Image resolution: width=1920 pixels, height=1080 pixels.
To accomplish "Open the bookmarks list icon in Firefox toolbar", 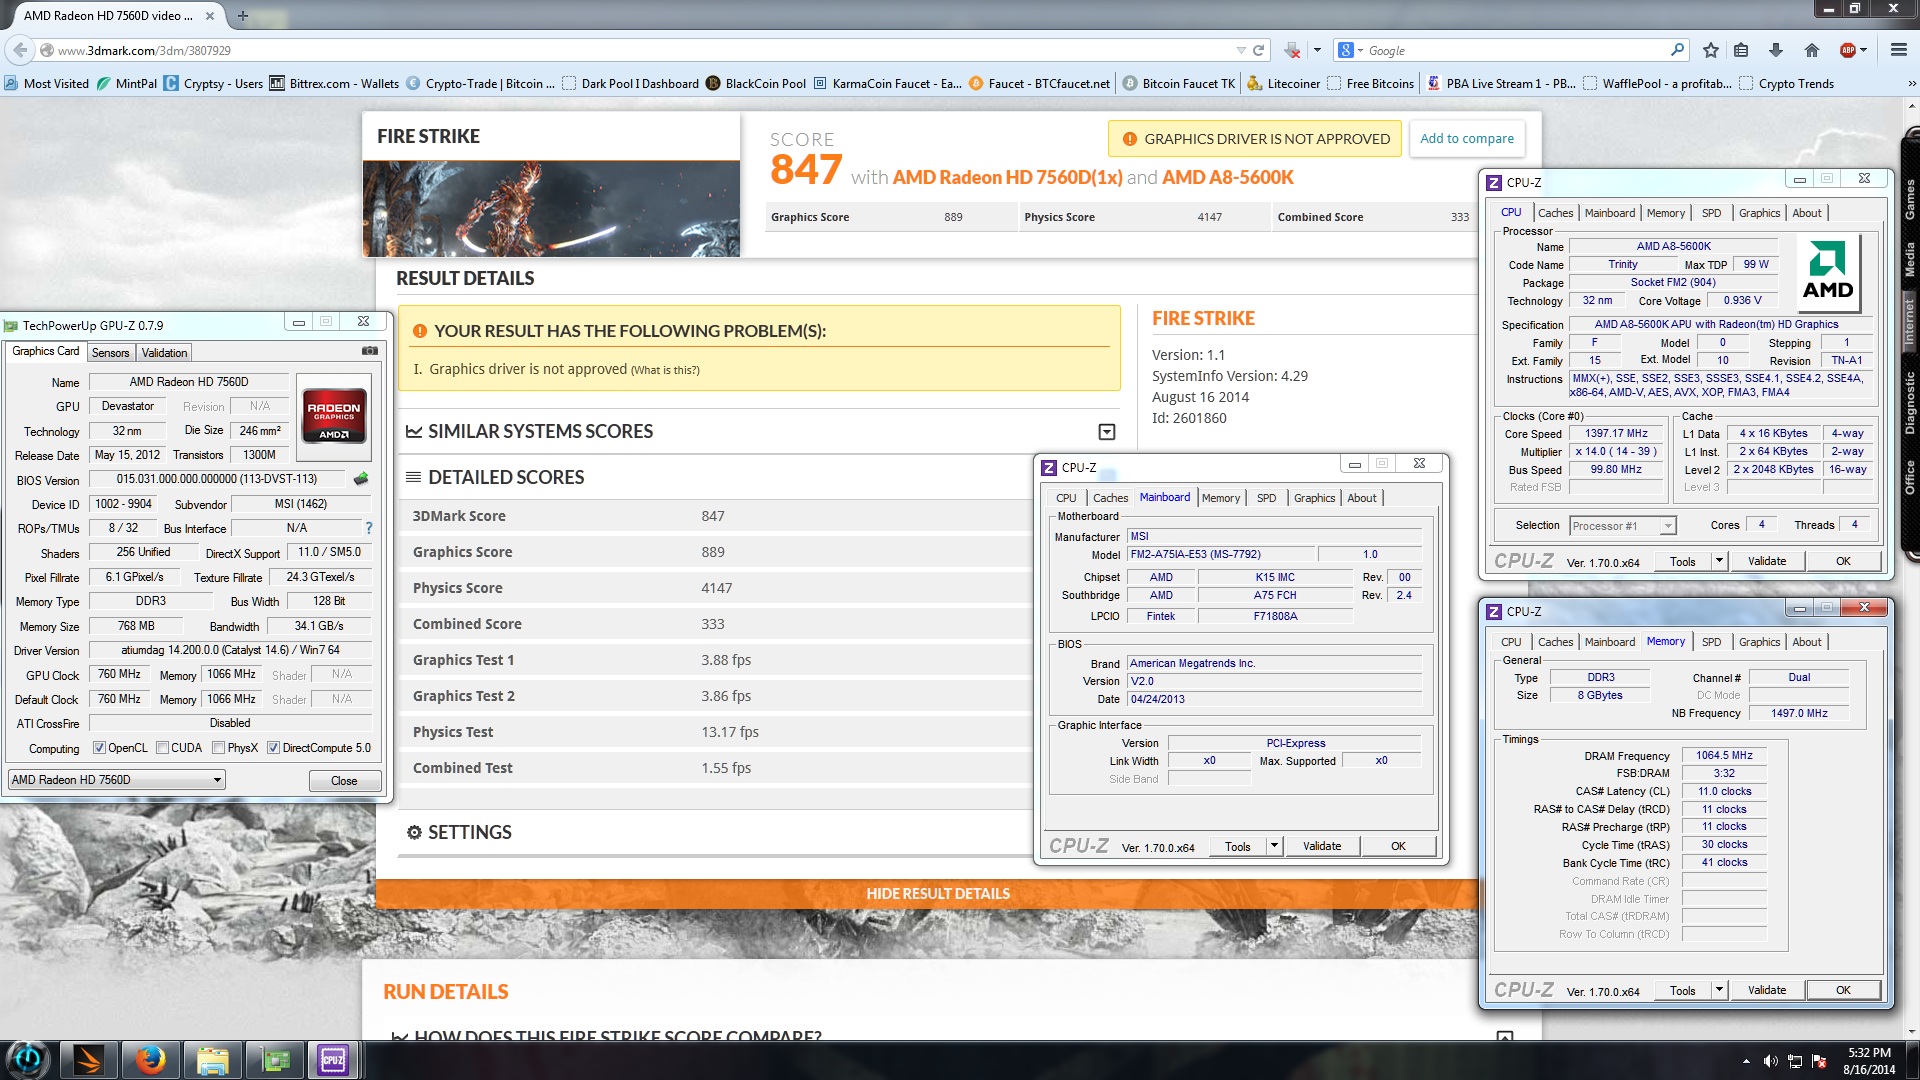I will (1741, 50).
